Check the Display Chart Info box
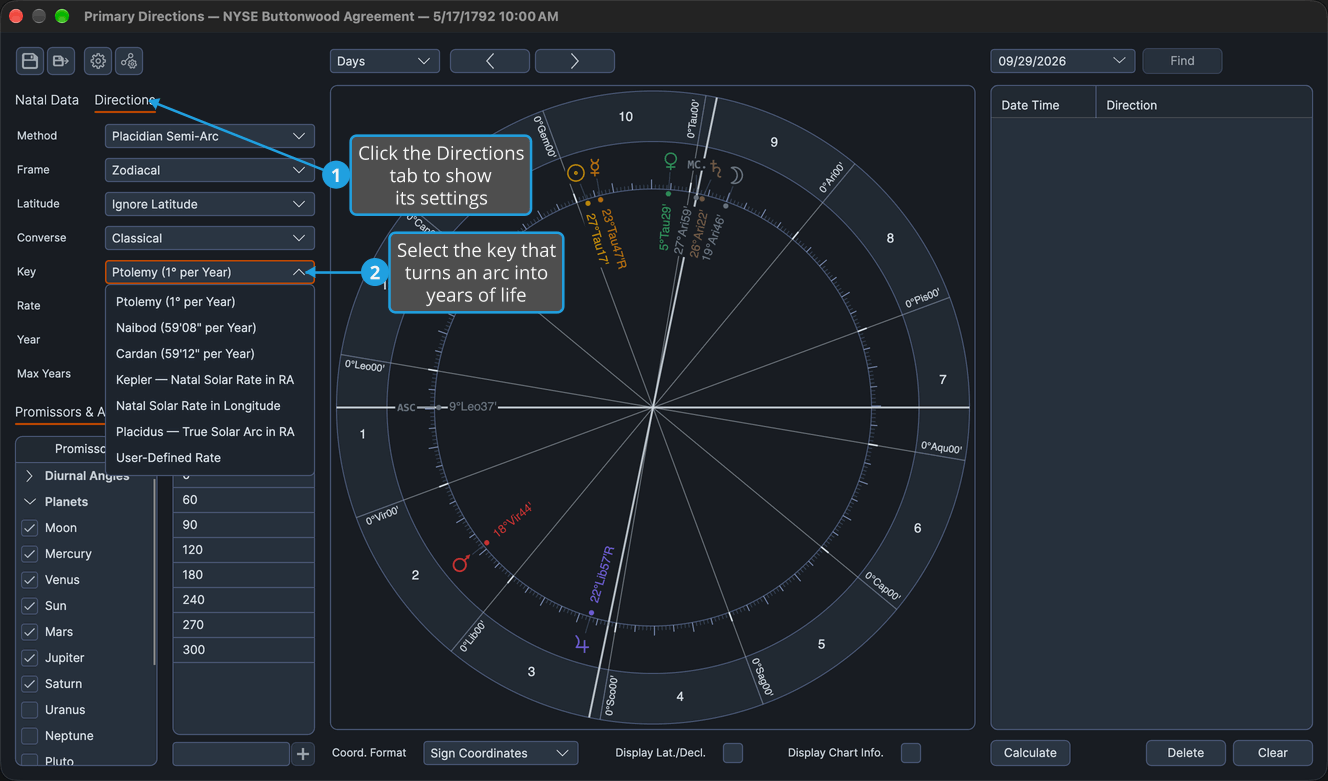Image resolution: width=1328 pixels, height=781 pixels. click(911, 753)
